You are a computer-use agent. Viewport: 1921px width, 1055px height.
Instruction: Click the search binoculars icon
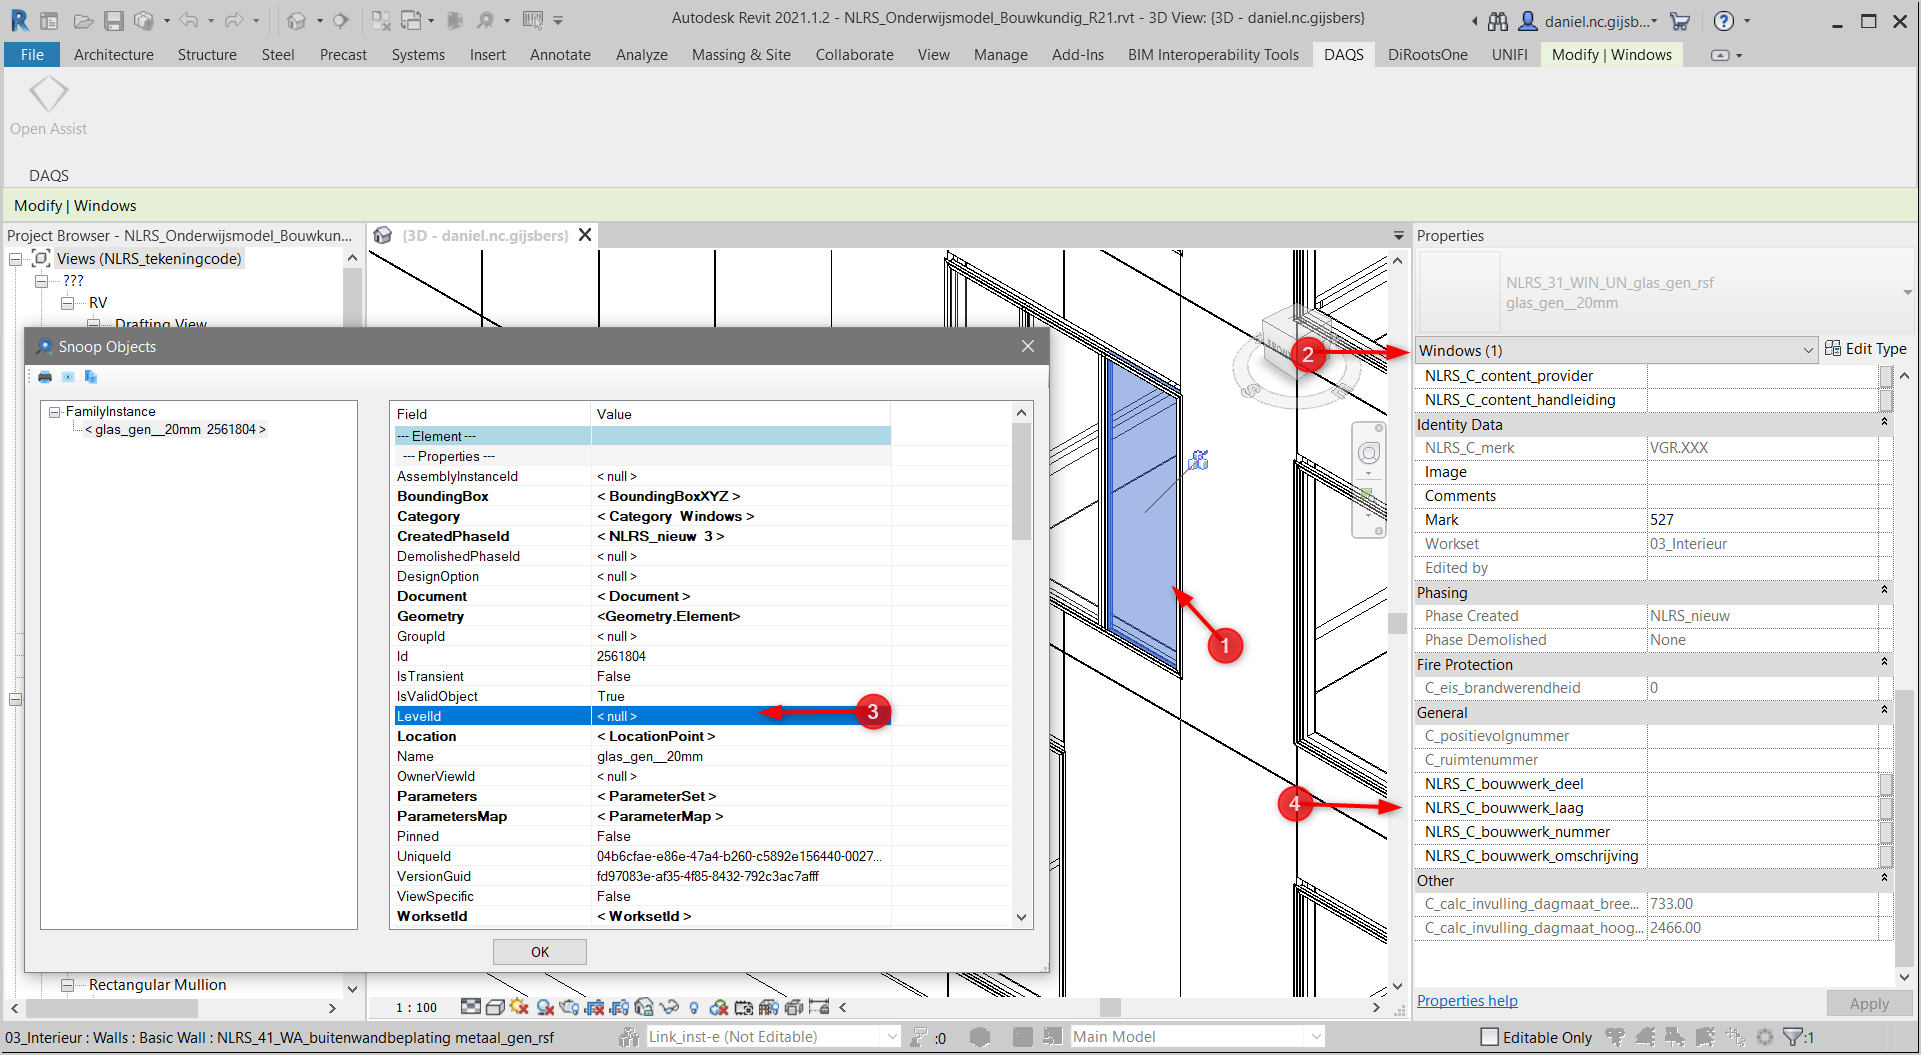1497,21
